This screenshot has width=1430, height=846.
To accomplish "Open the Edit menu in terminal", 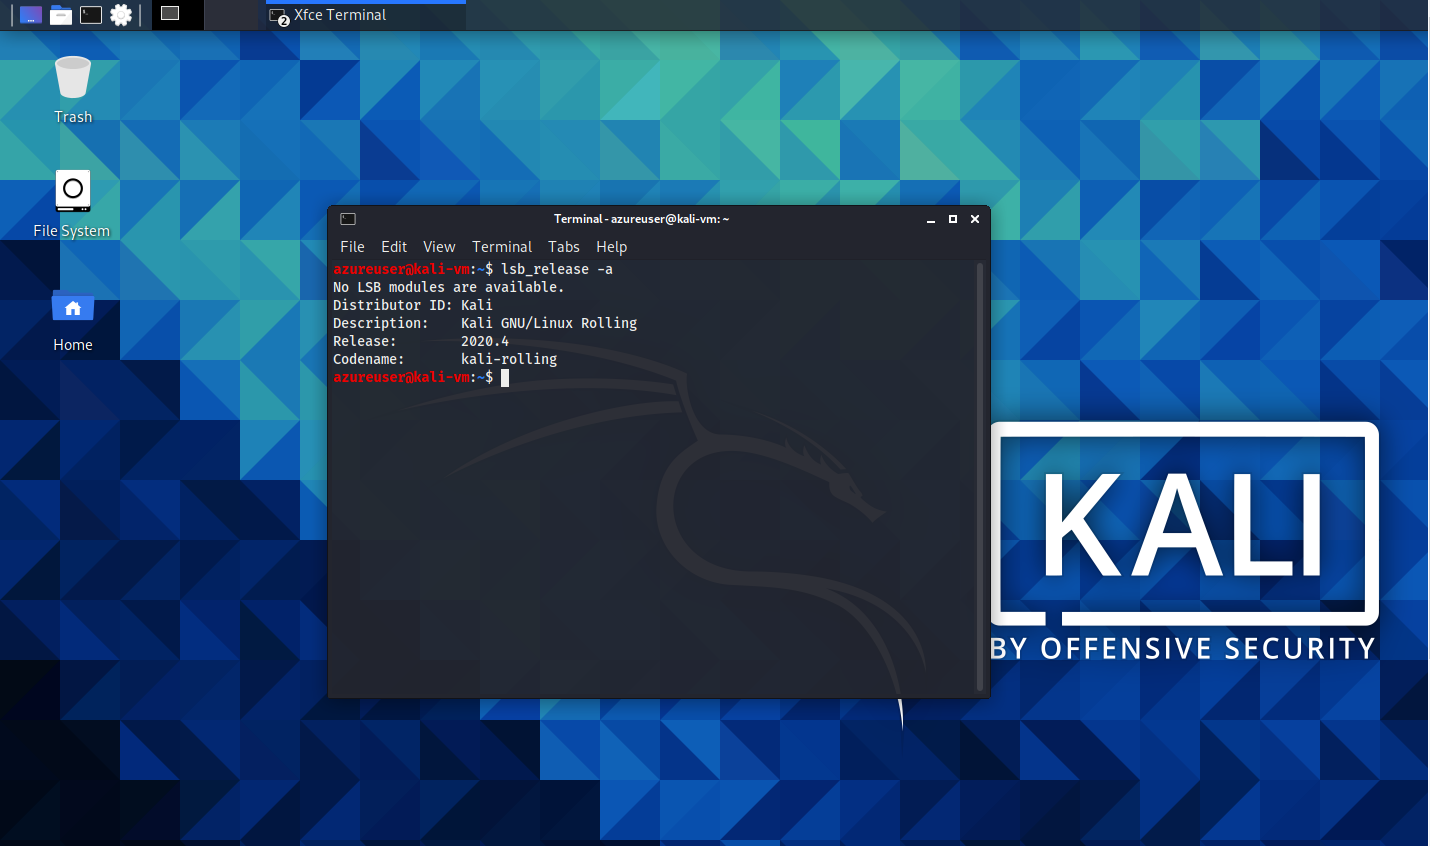I will click(394, 247).
